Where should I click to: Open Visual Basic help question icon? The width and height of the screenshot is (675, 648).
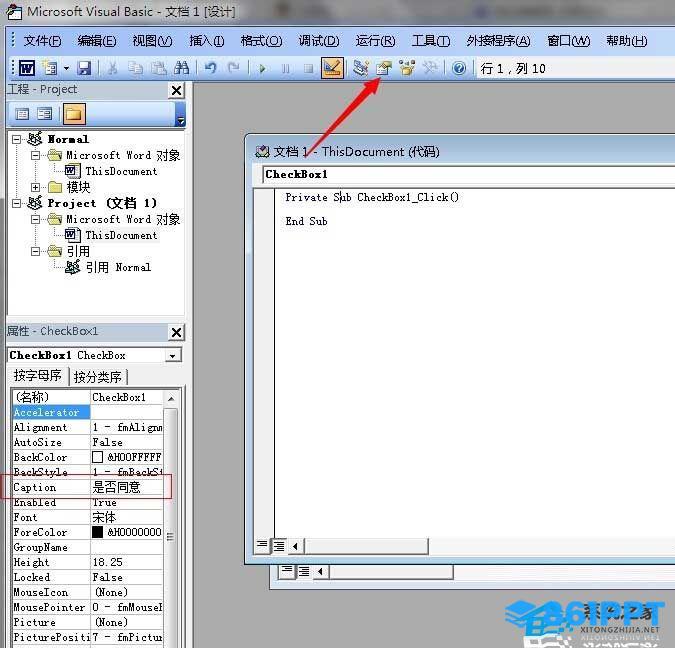pyautogui.click(x=459, y=68)
